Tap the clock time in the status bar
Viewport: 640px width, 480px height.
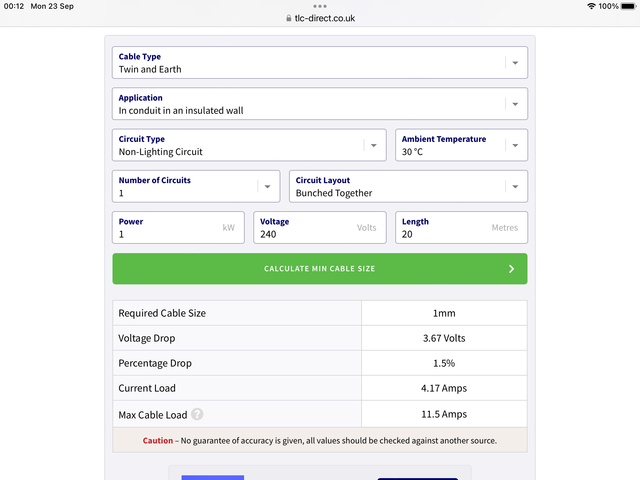tap(14, 6)
